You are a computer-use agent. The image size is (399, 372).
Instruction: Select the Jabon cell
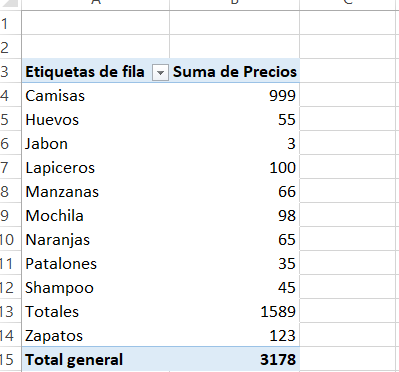[x=96, y=143]
